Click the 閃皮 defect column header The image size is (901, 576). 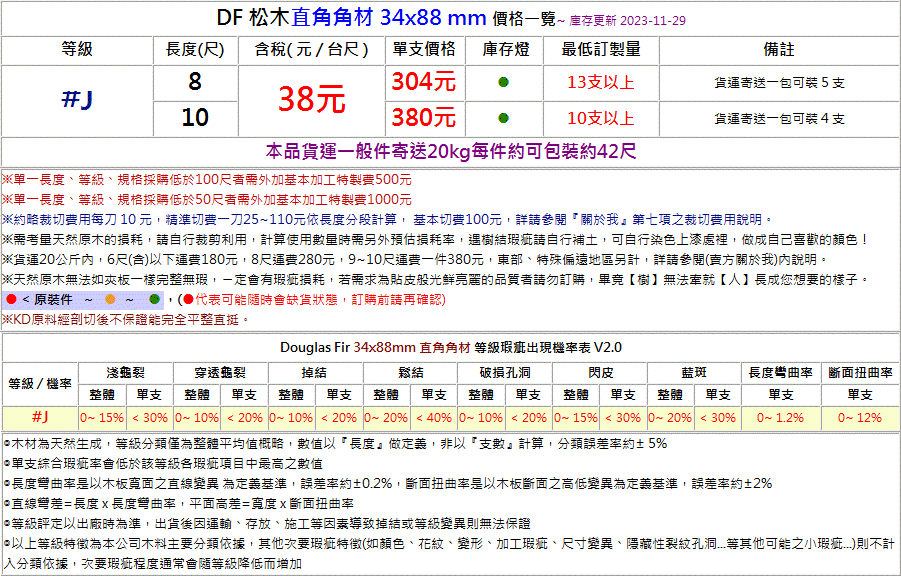(x=600, y=373)
